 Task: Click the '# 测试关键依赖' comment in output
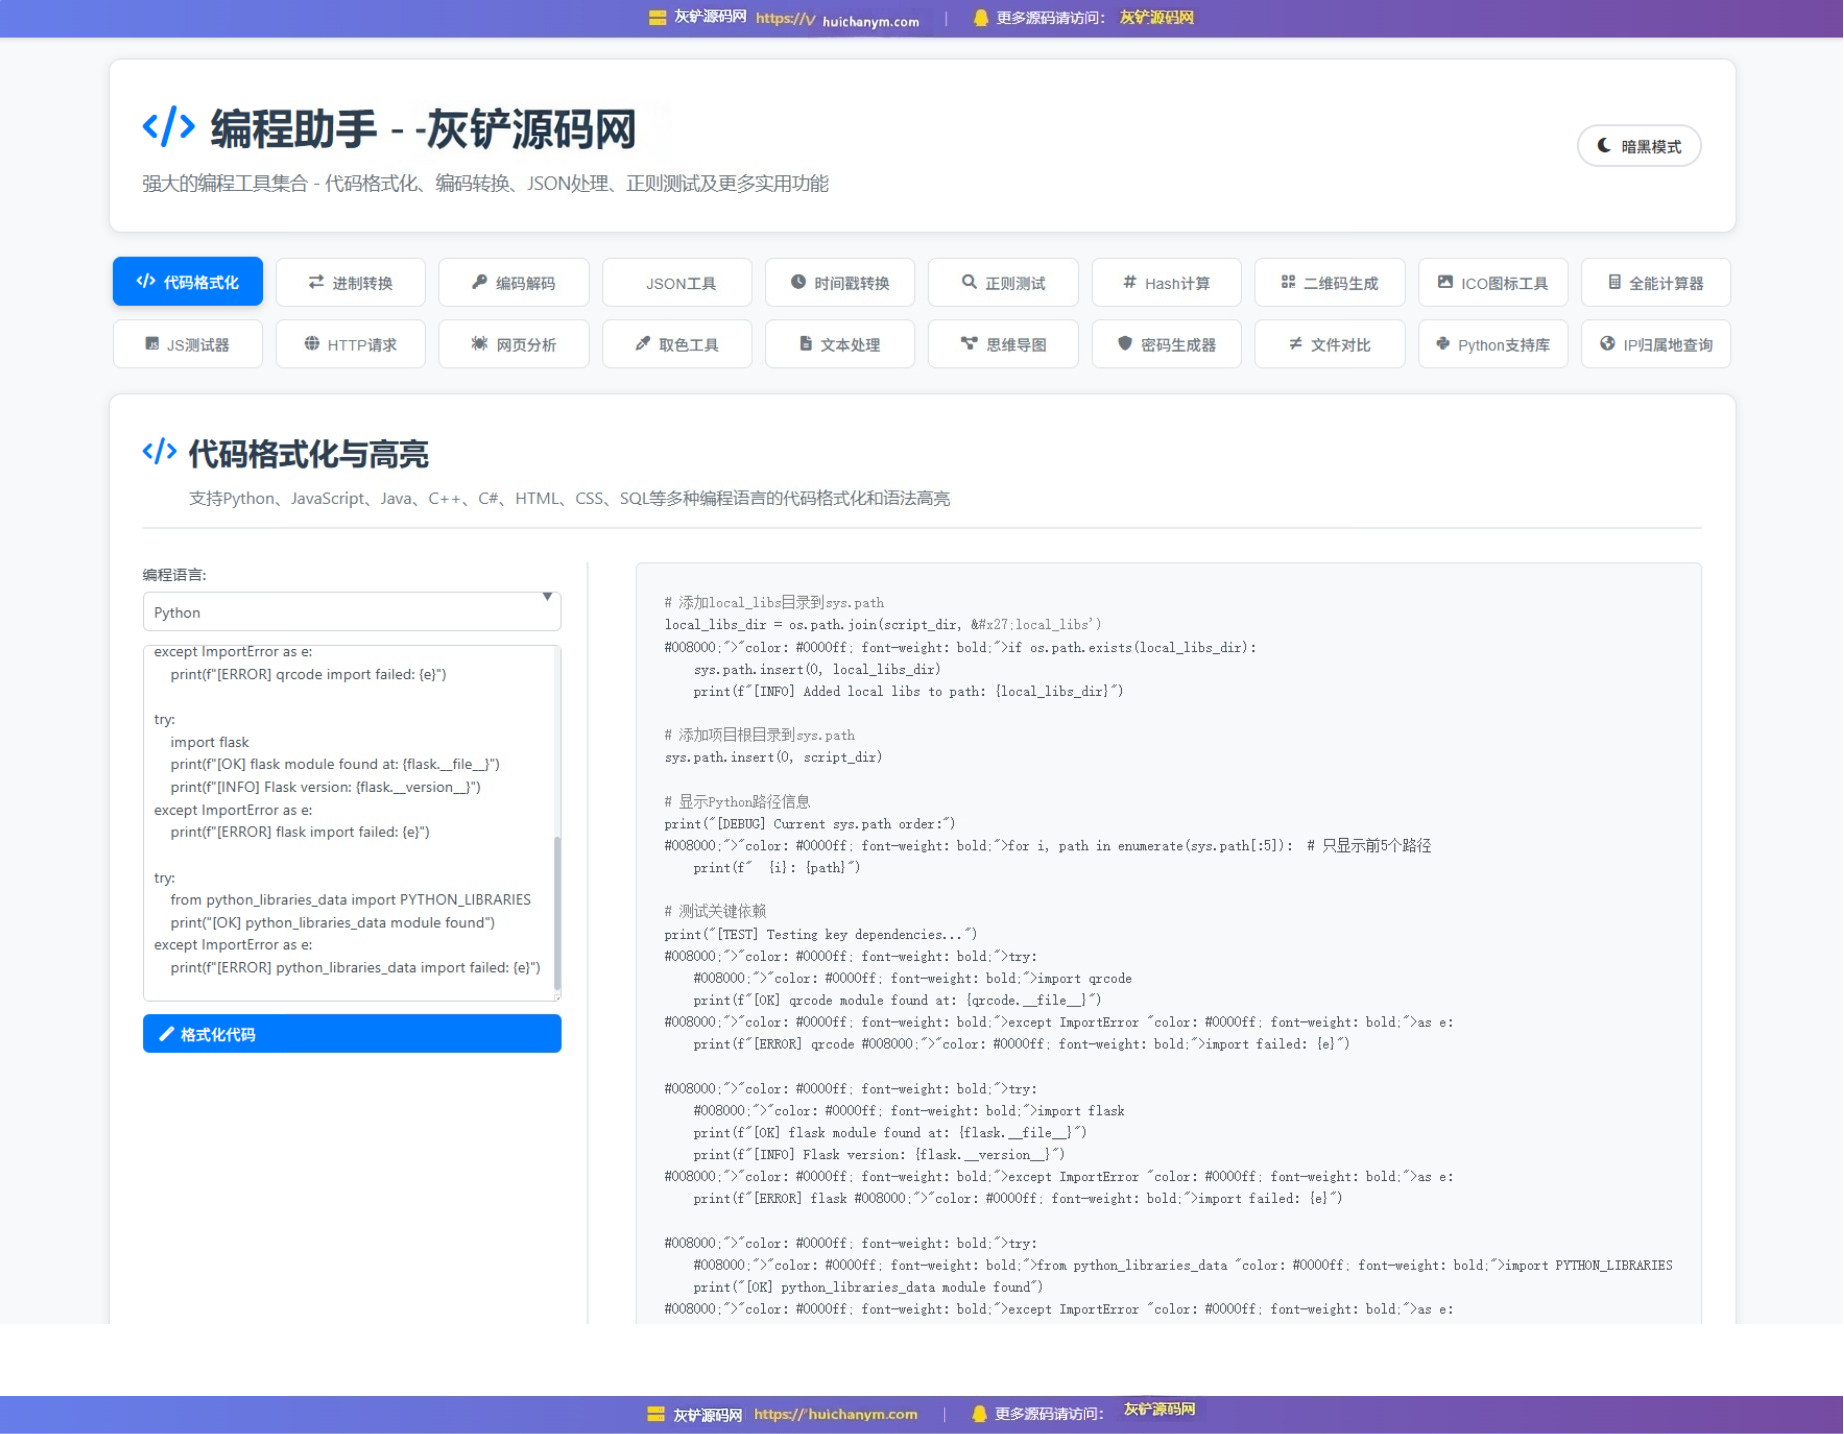click(x=715, y=911)
